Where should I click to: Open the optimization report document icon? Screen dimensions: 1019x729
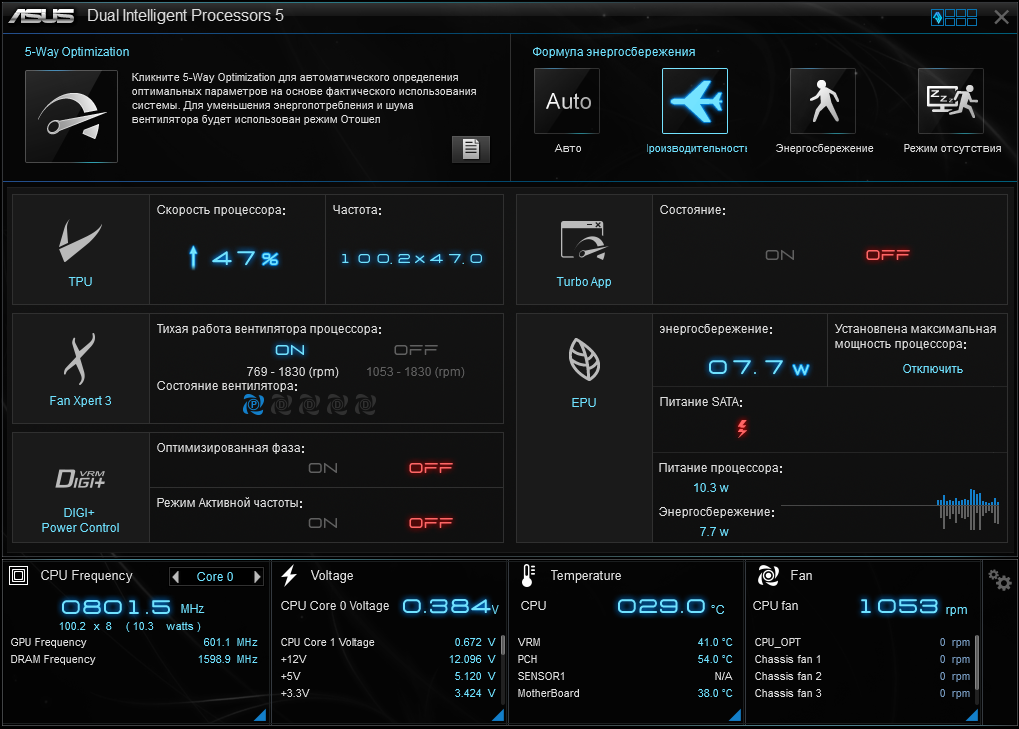[x=471, y=149]
